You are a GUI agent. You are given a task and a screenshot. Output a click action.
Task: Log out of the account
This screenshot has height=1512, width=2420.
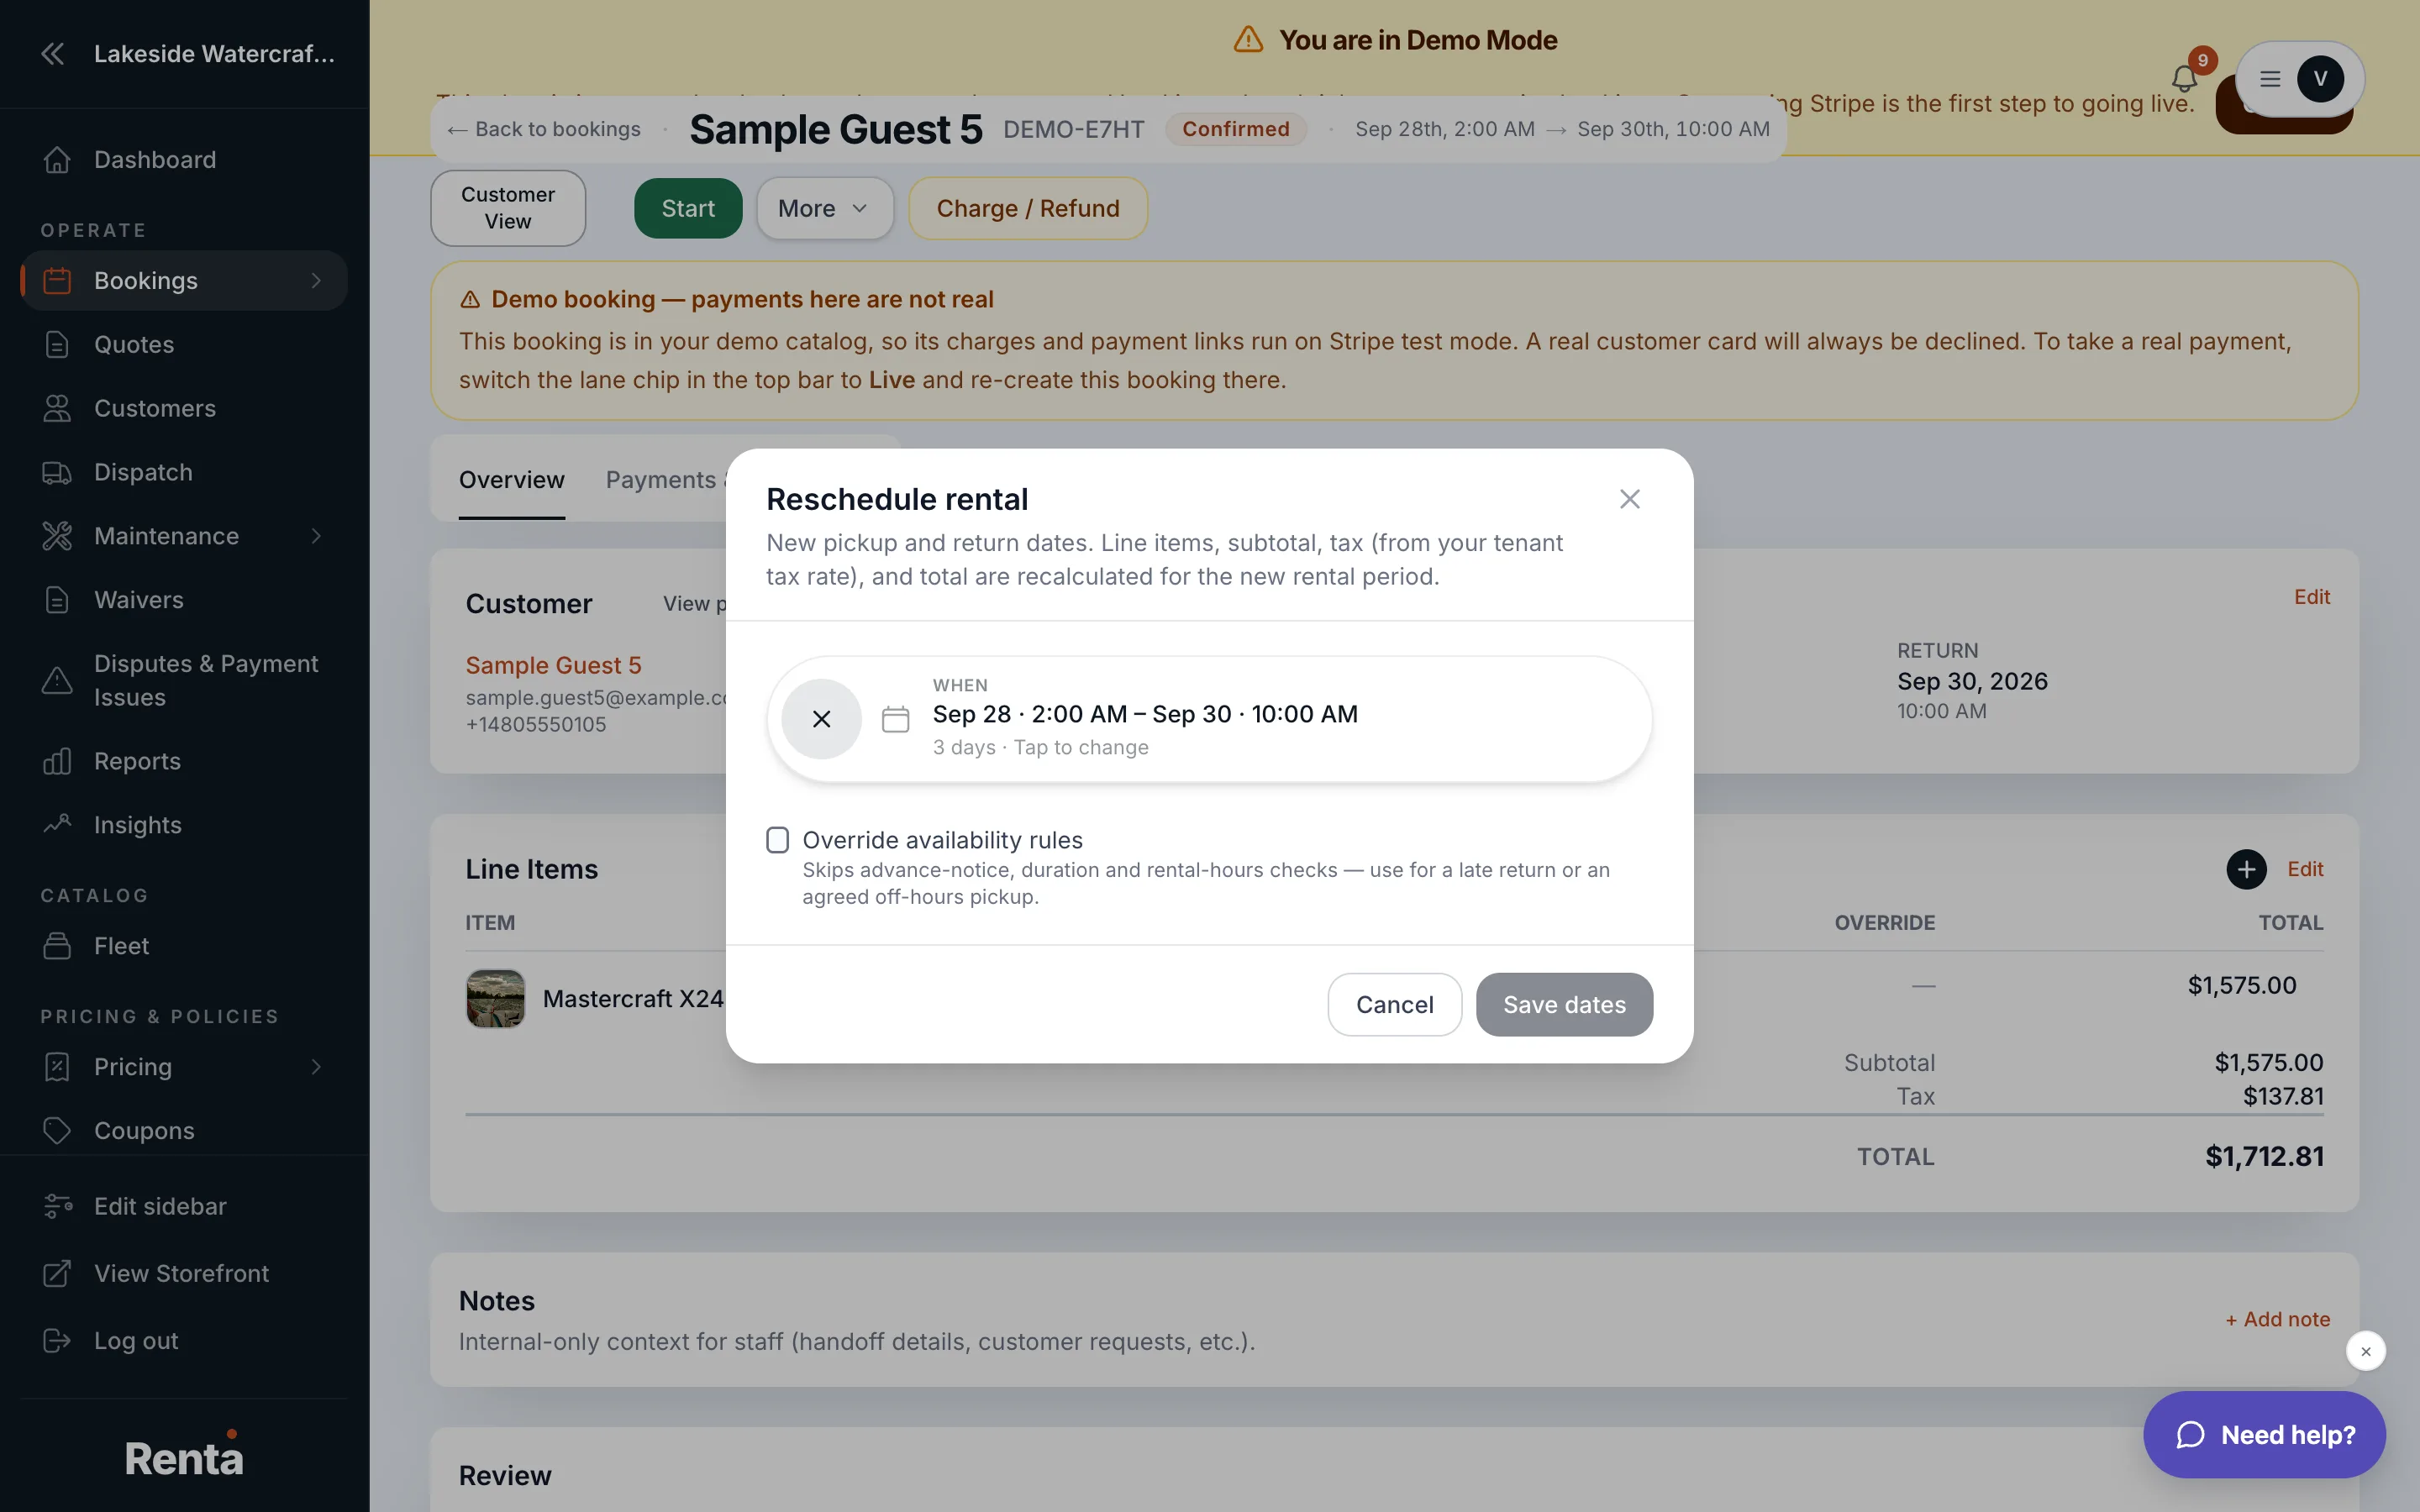point(184,1340)
